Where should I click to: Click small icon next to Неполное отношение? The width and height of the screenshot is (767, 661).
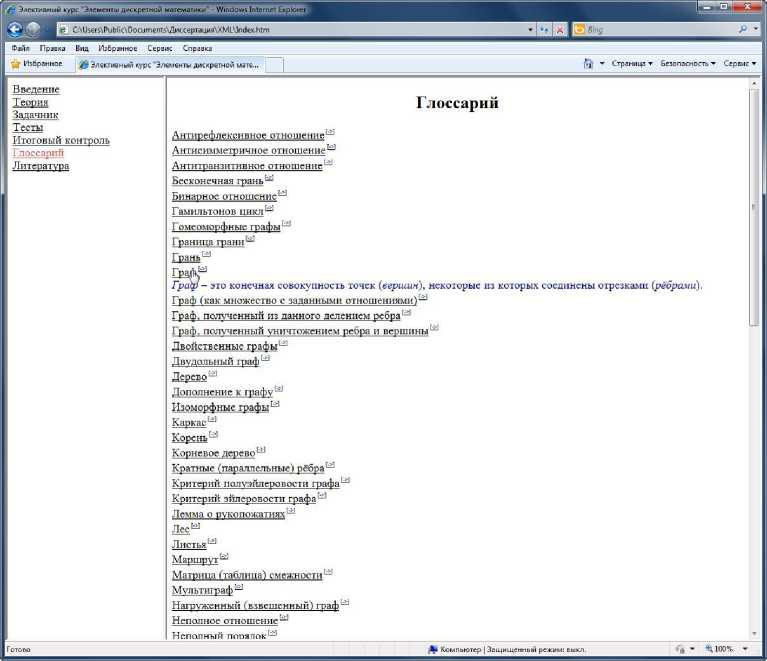click(x=284, y=617)
